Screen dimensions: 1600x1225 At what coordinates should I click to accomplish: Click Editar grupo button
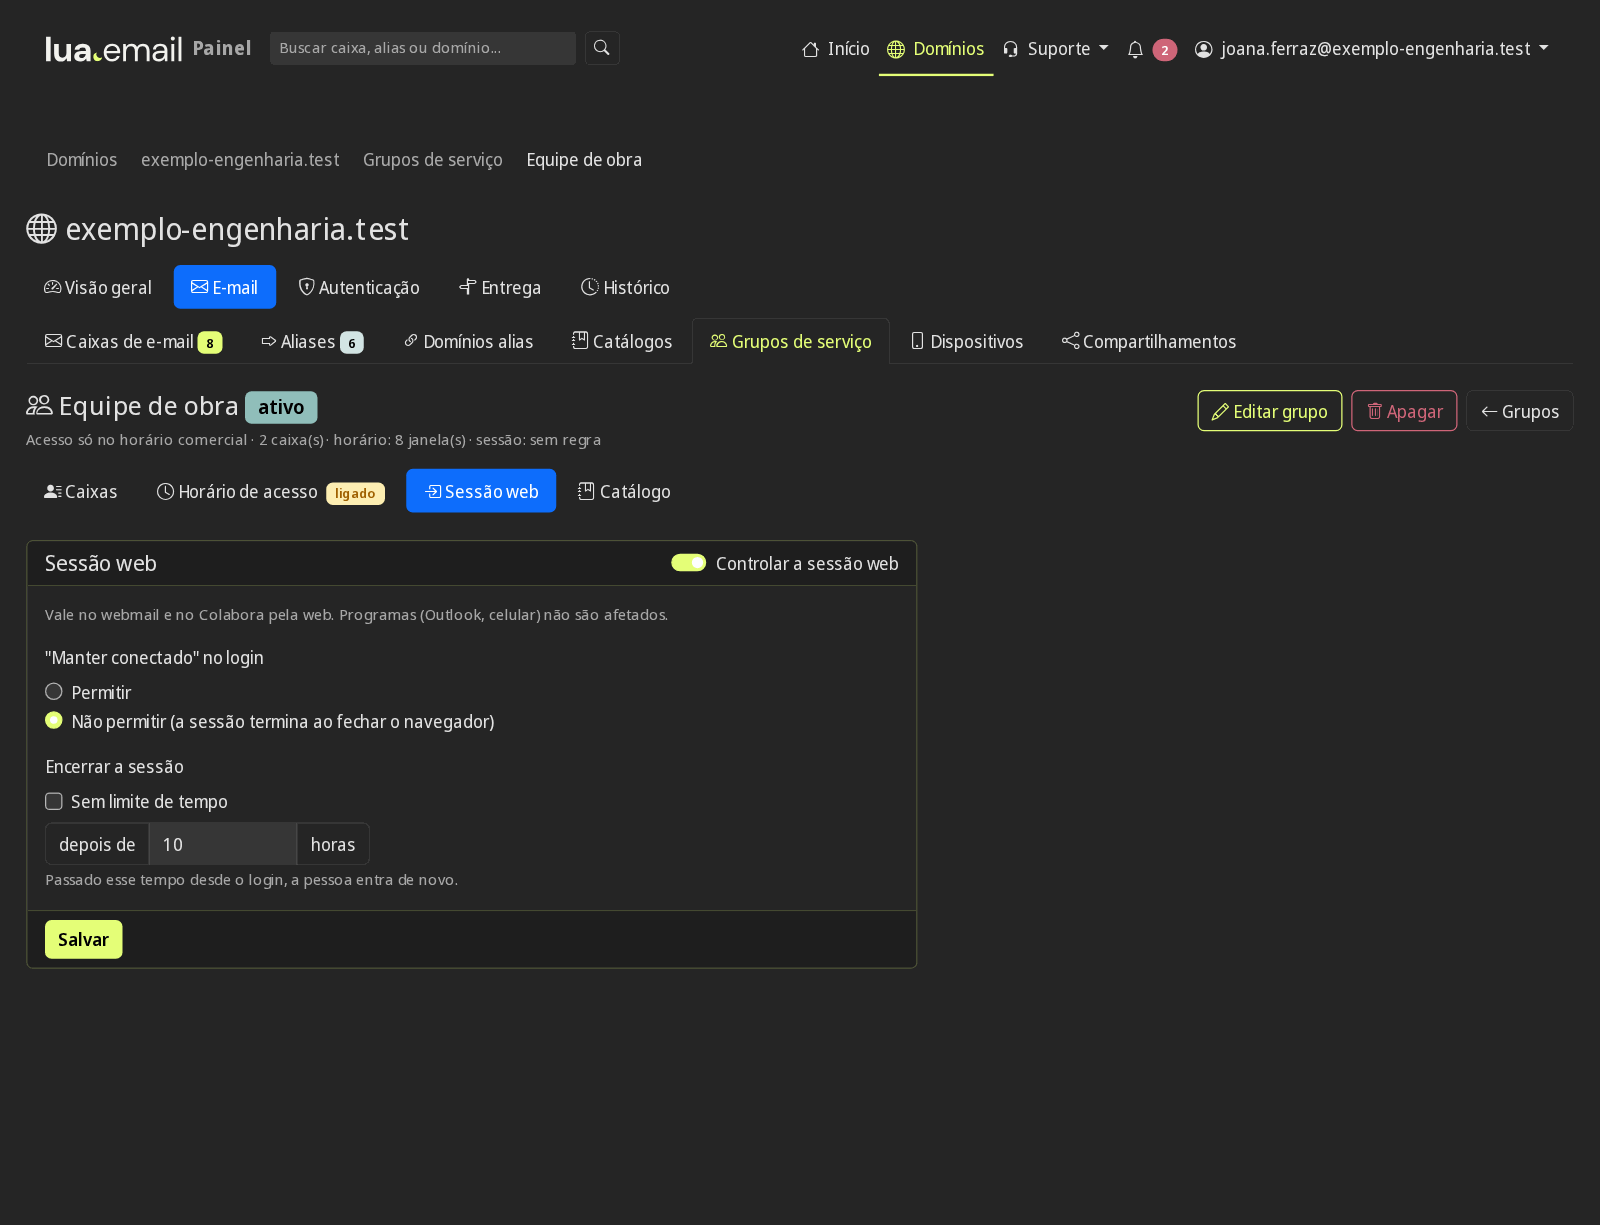(1270, 411)
